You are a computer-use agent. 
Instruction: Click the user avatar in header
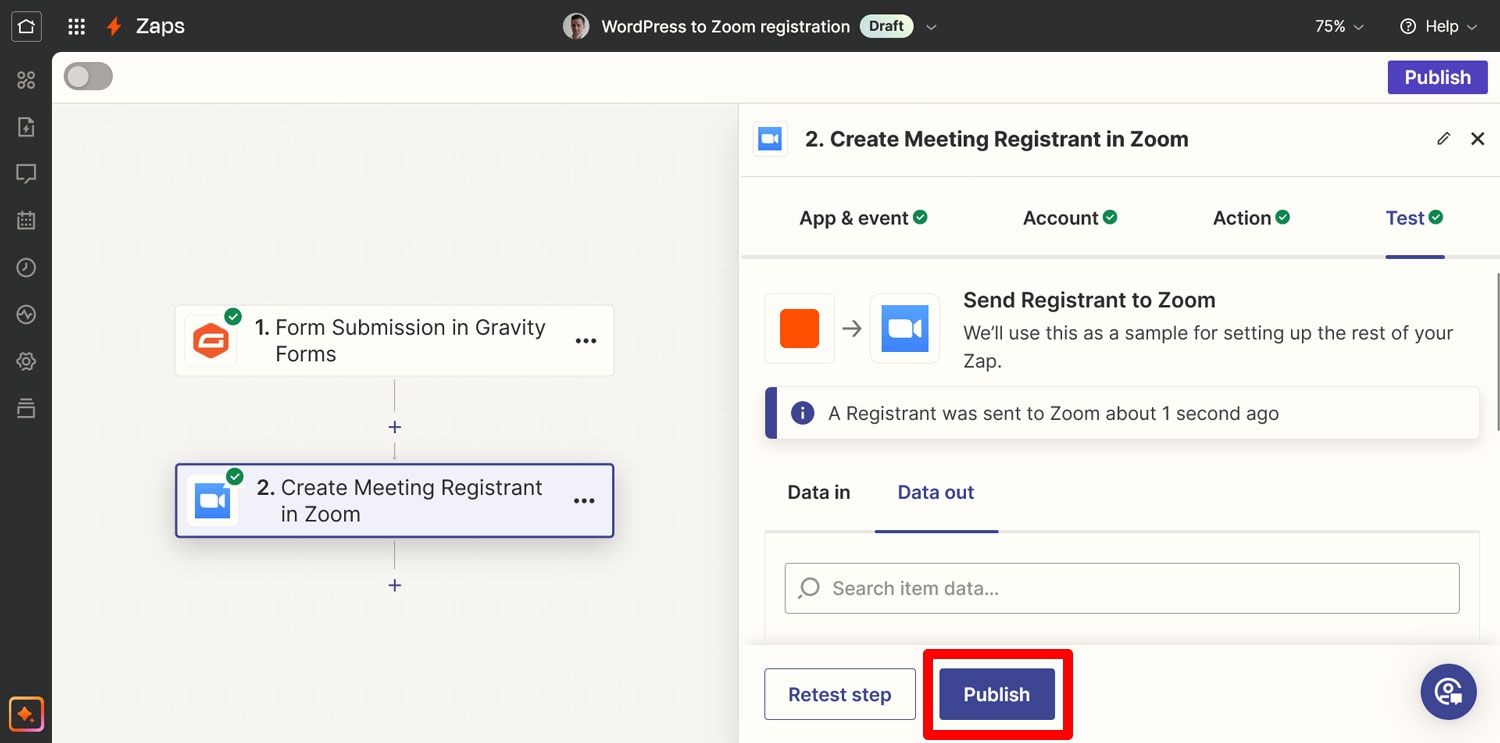pyautogui.click(x=576, y=27)
